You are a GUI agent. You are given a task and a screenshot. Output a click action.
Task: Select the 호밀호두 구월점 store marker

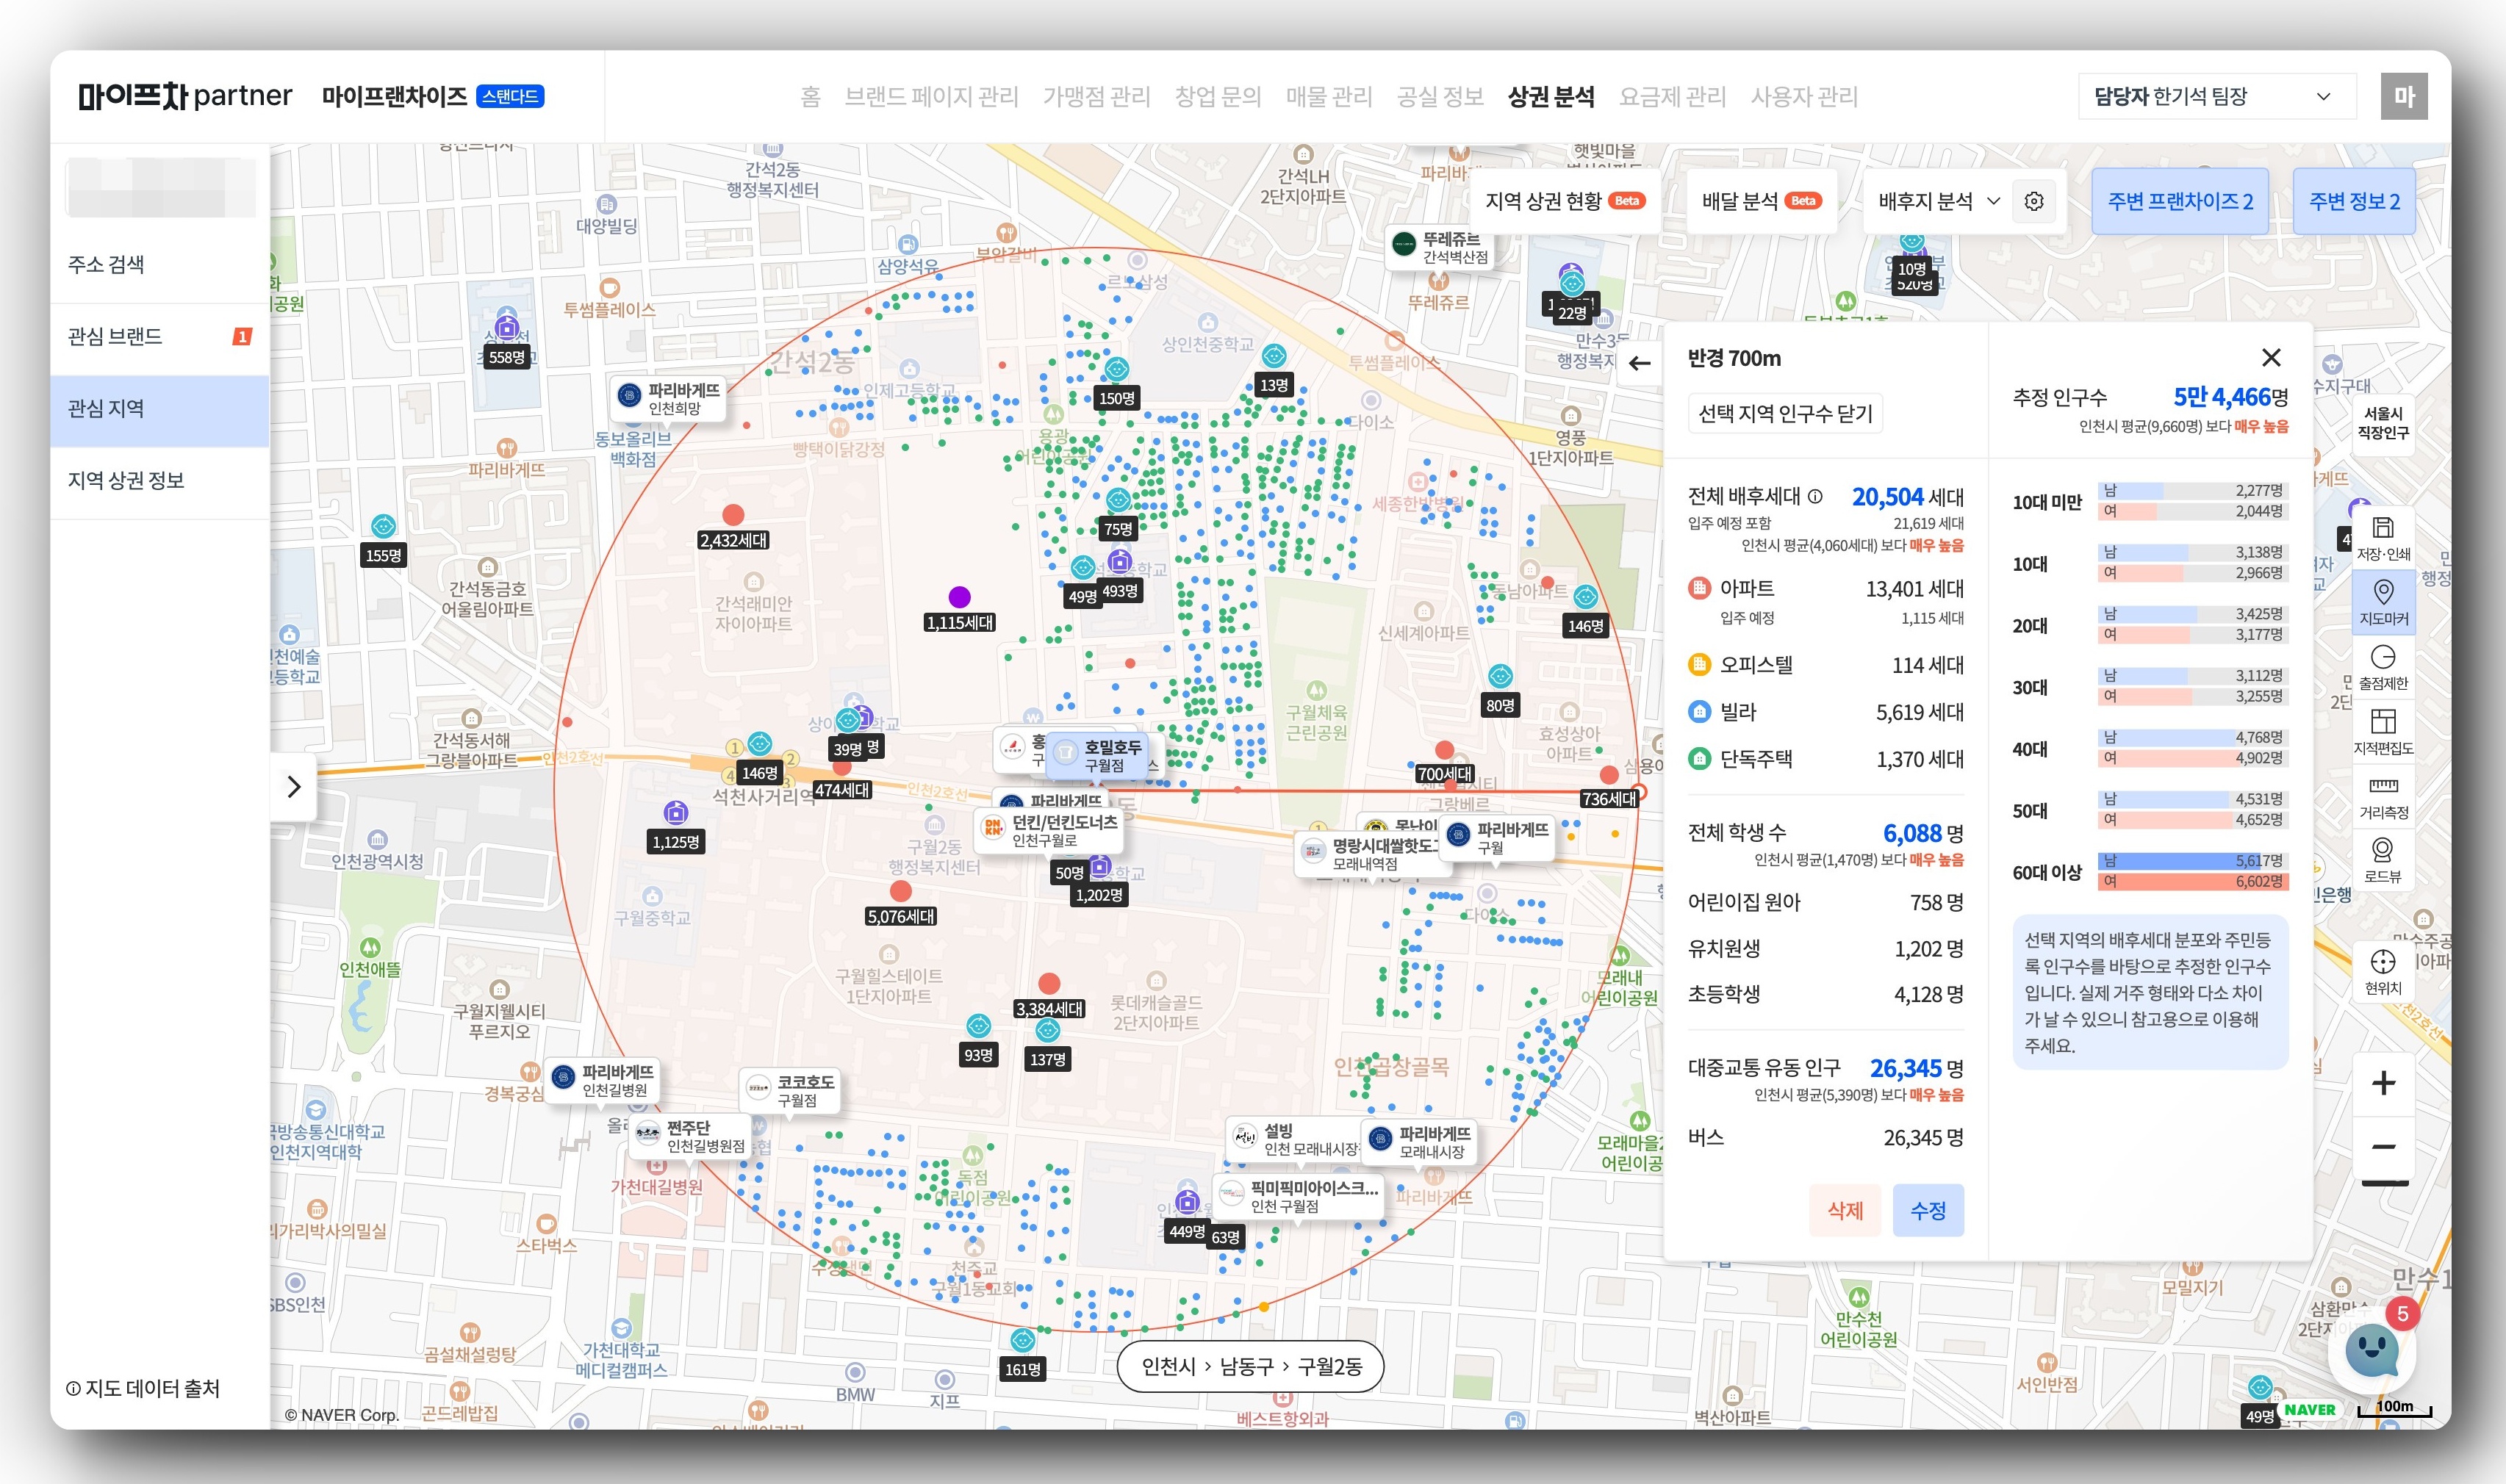click(x=1097, y=755)
